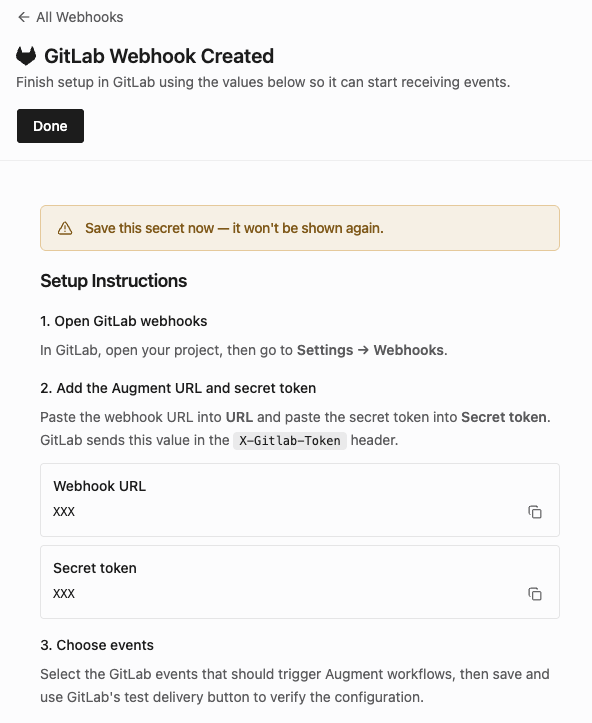Click the Choose events step title
The height and width of the screenshot is (723, 592).
click(x=97, y=645)
